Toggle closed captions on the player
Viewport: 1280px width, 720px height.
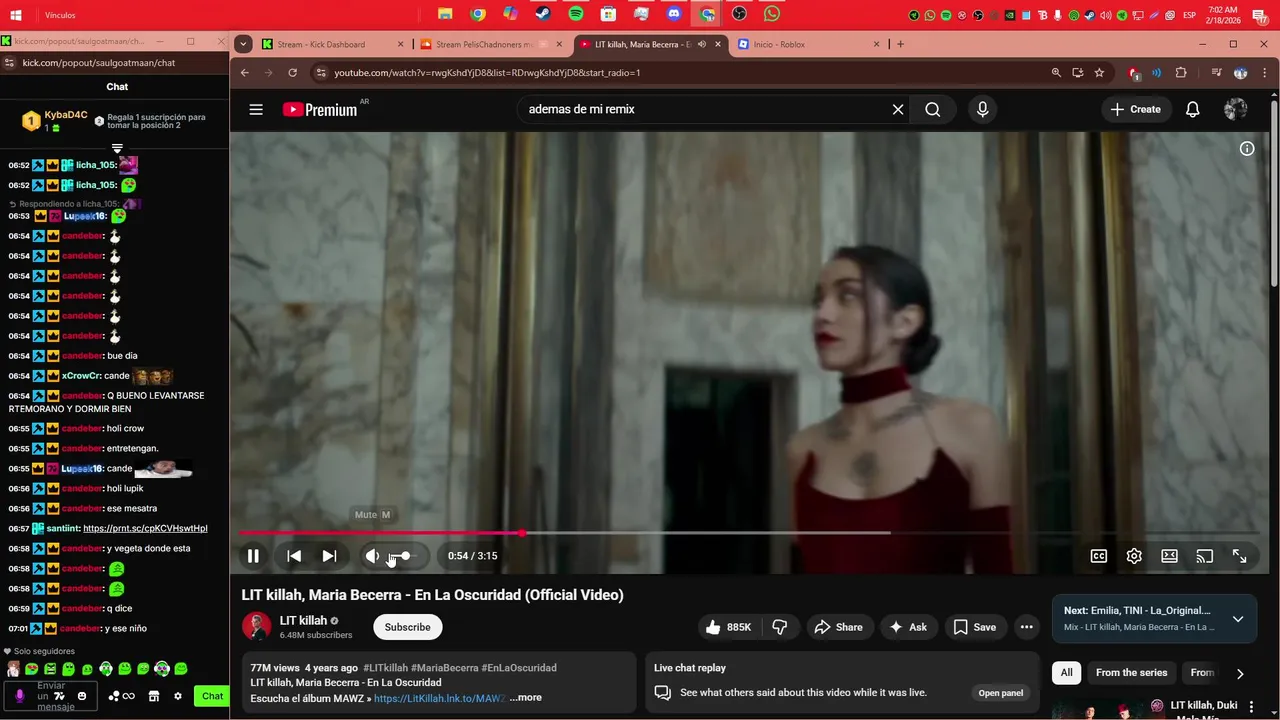coord(1099,556)
